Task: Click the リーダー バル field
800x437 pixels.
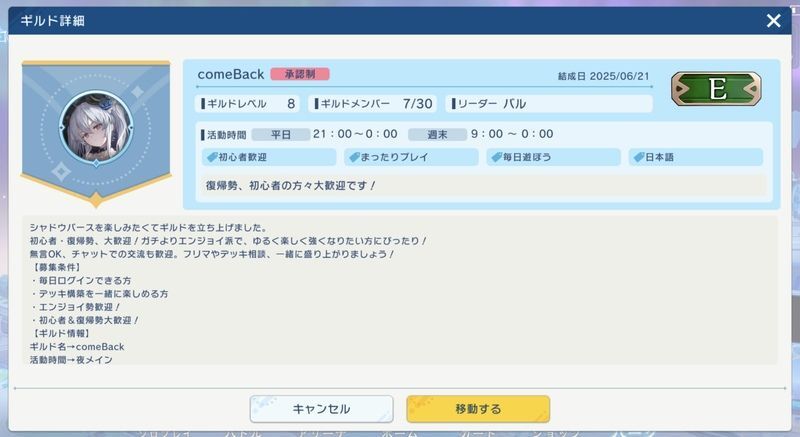Action: coord(550,103)
